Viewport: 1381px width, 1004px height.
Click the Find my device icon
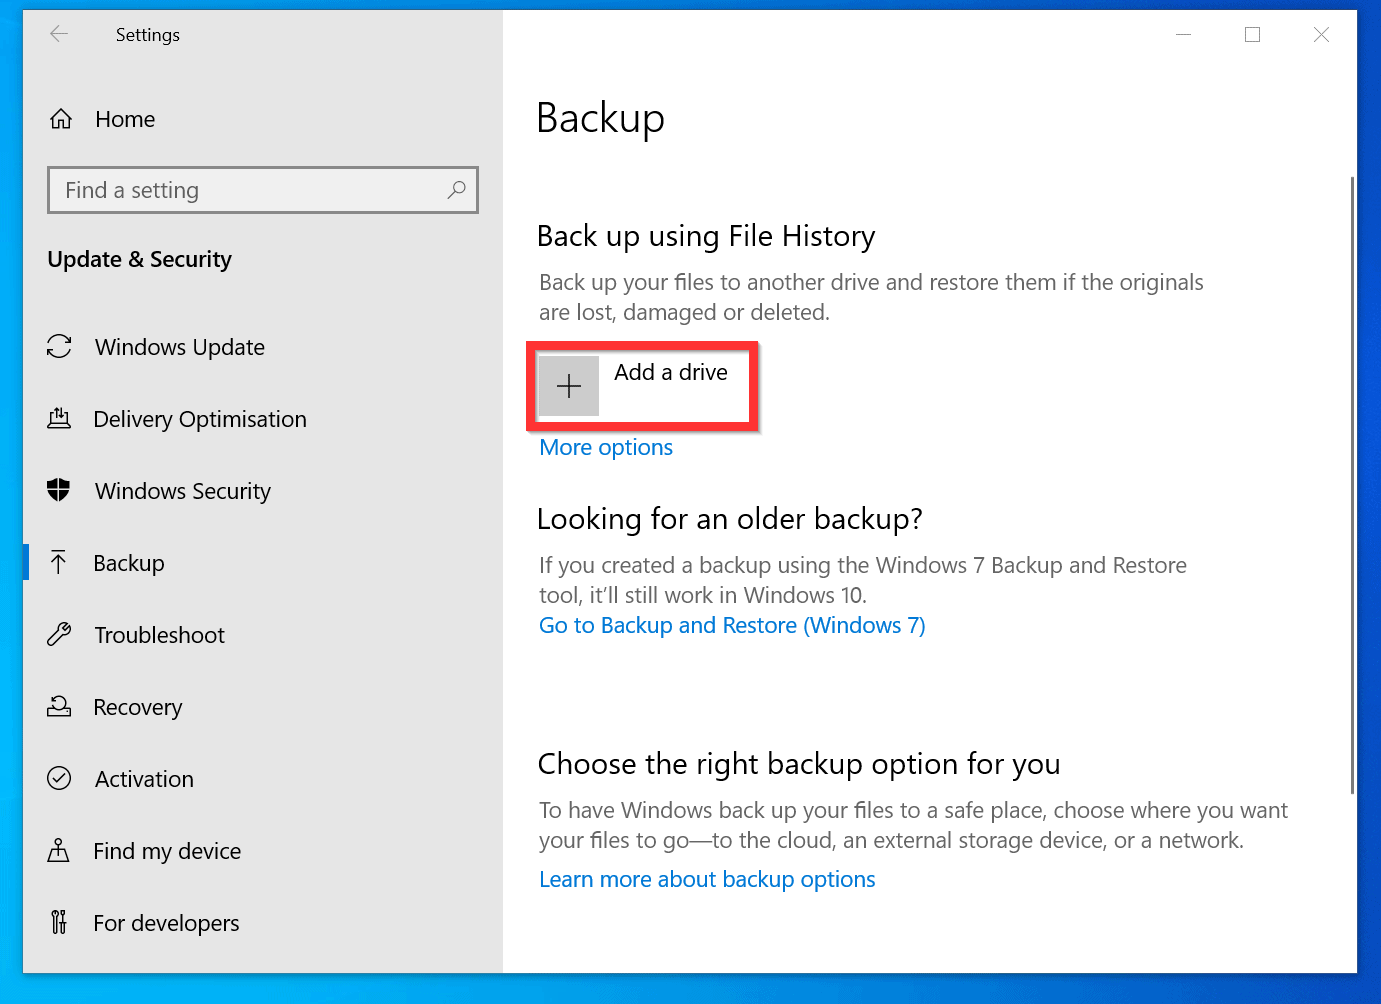click(59, 850)
